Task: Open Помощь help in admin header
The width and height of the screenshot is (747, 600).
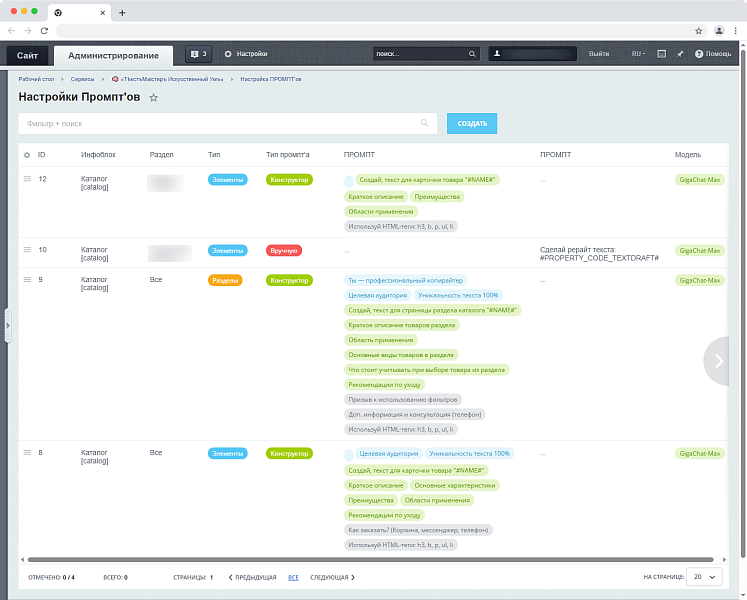Action: pos(713,53)
